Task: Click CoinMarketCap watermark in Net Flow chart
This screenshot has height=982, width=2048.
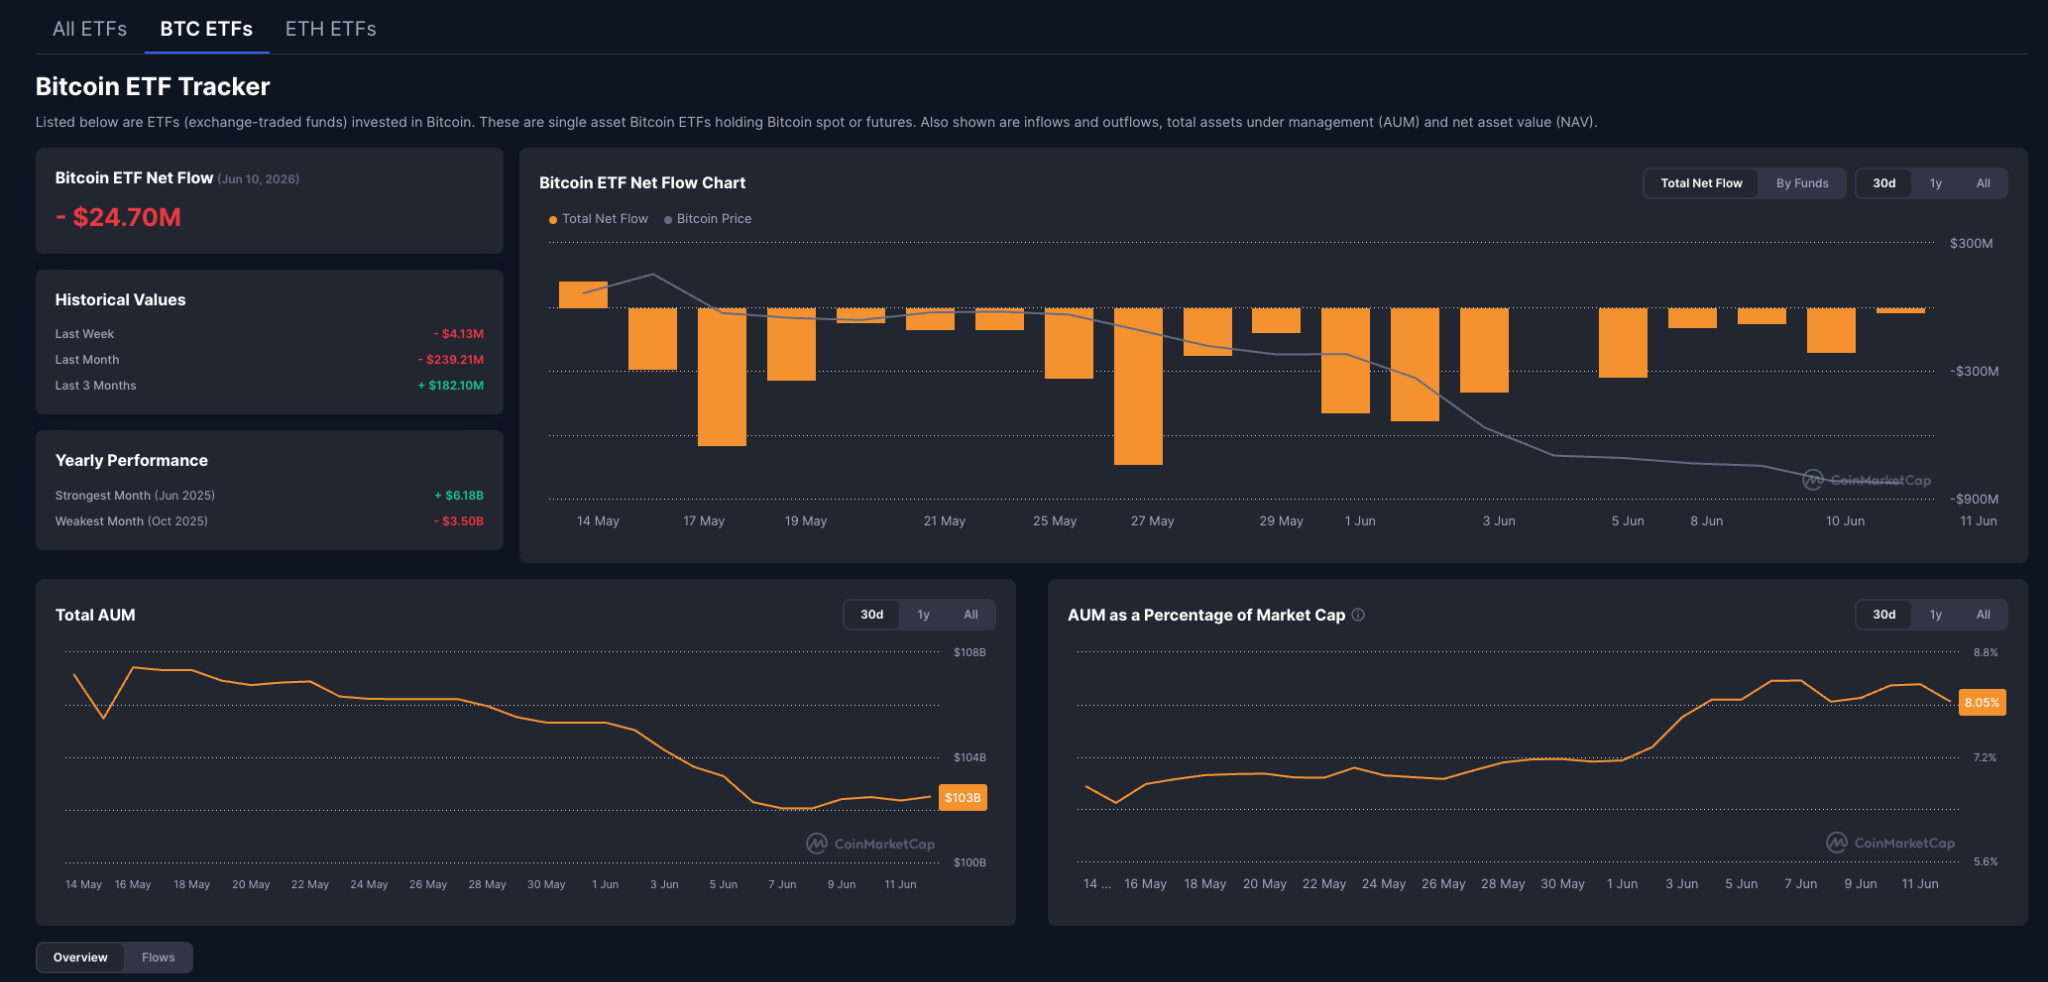Action: 1866,480
